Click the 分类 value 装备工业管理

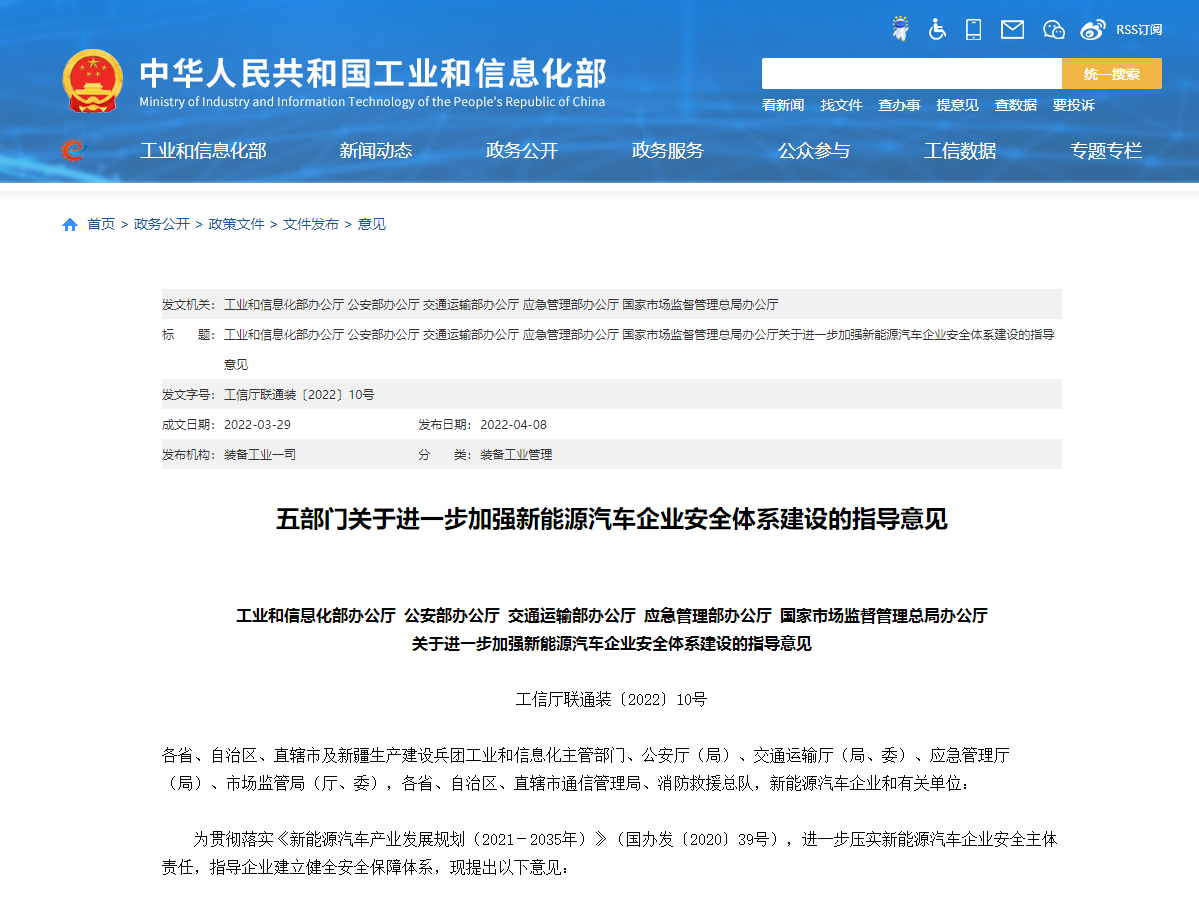point(516,455)
